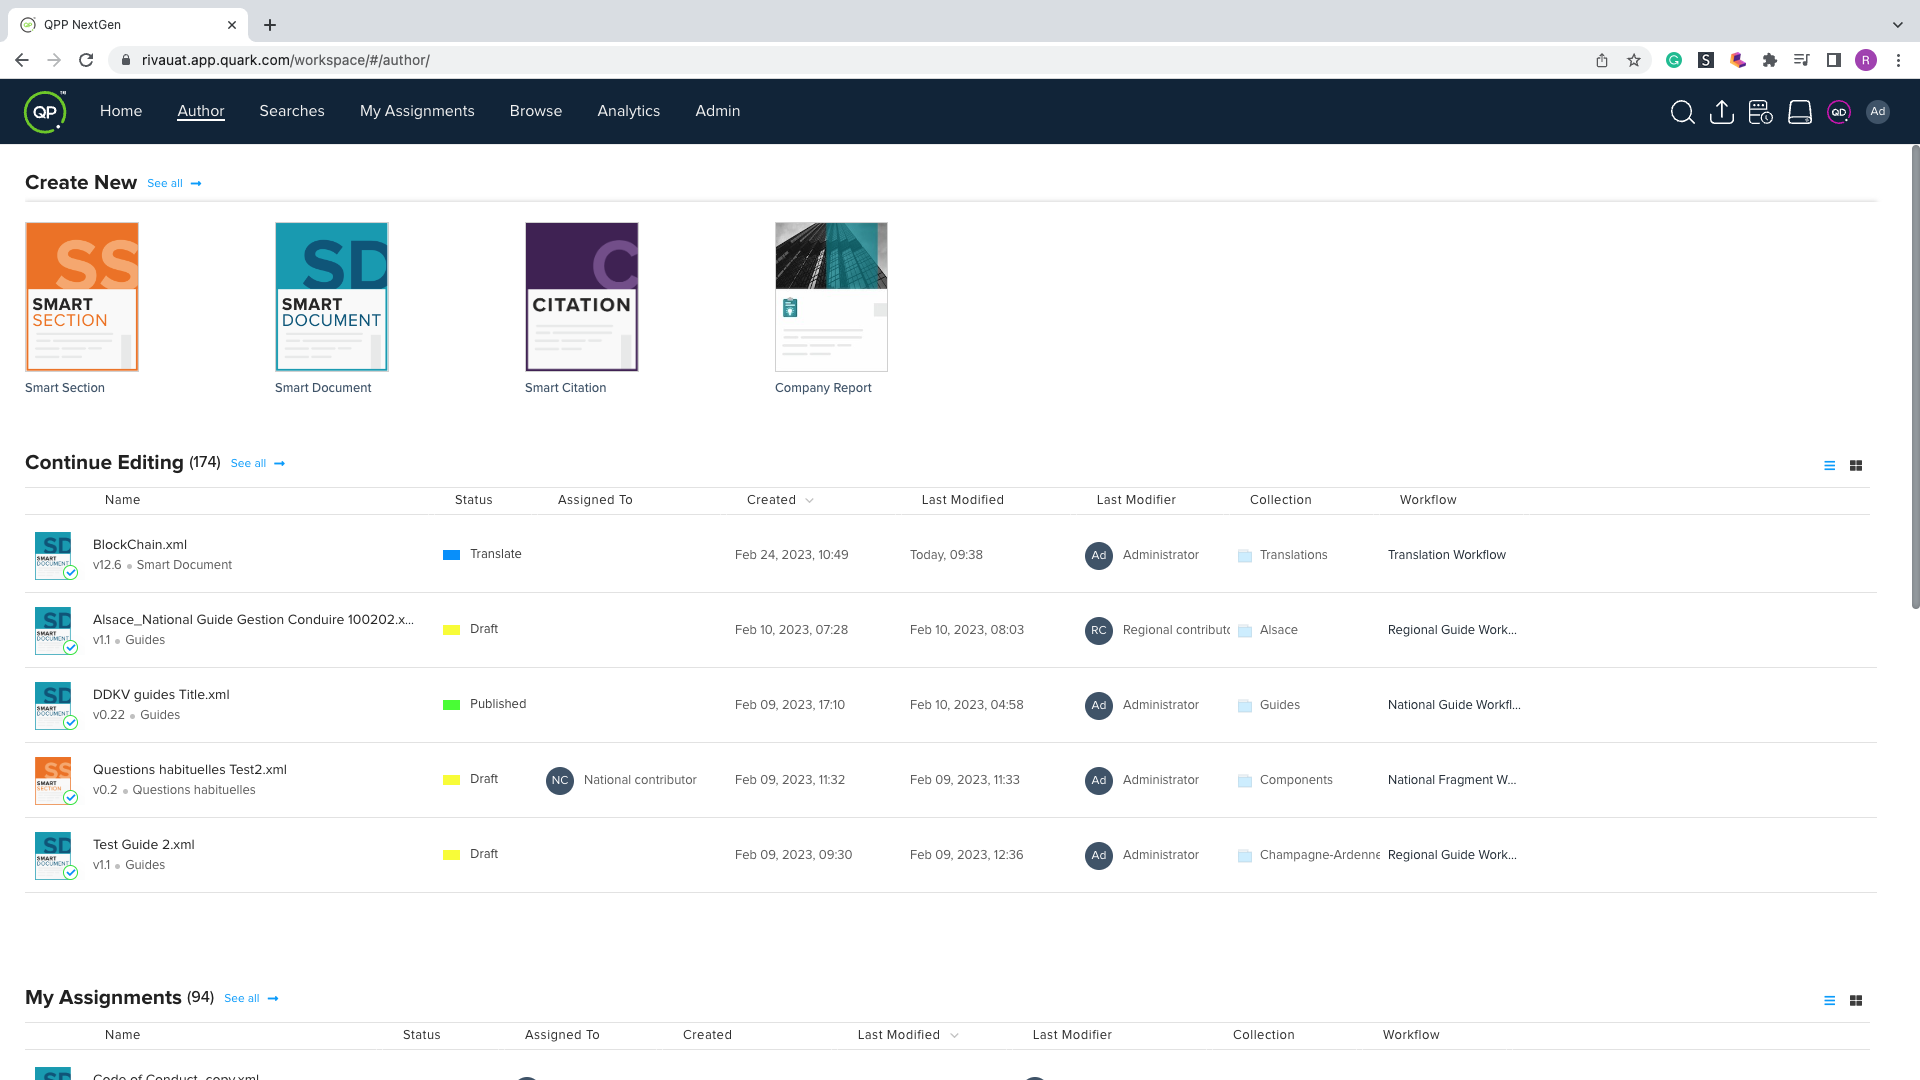Click the QP logo in the top left
Image resolution: width=1920 pixels, height=1080 pixels.
(45, 111)
